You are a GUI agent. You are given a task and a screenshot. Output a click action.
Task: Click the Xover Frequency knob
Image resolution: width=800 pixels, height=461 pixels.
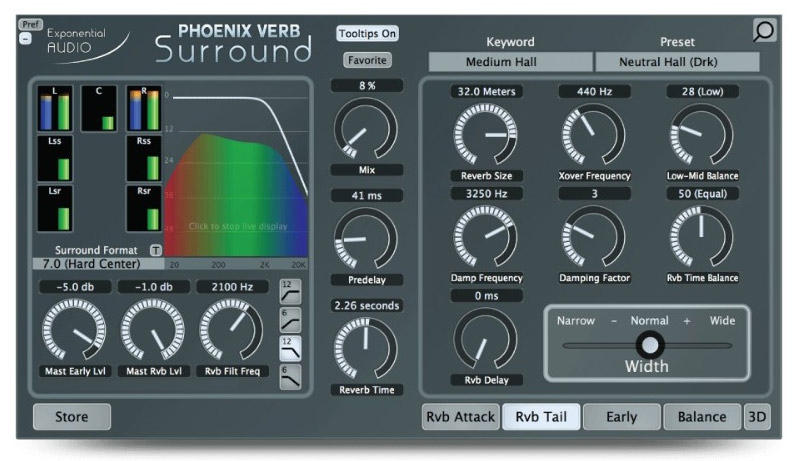click(x=594, y=135)
